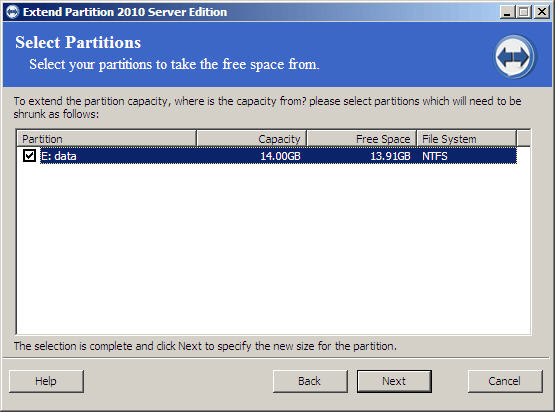Sort list by Partition column header
Viewport: 555px width, 412px height.
pos(106,138)
